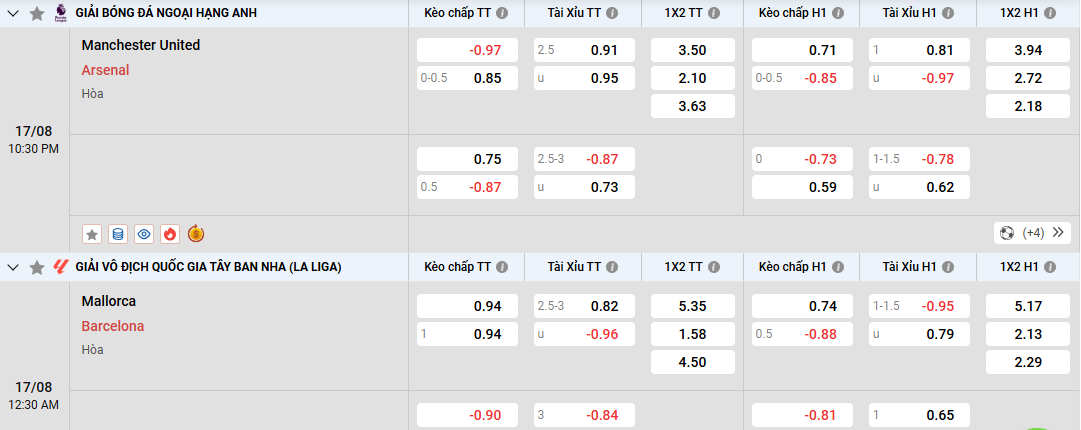Open the Barcelona team name

tap(113, 326)
